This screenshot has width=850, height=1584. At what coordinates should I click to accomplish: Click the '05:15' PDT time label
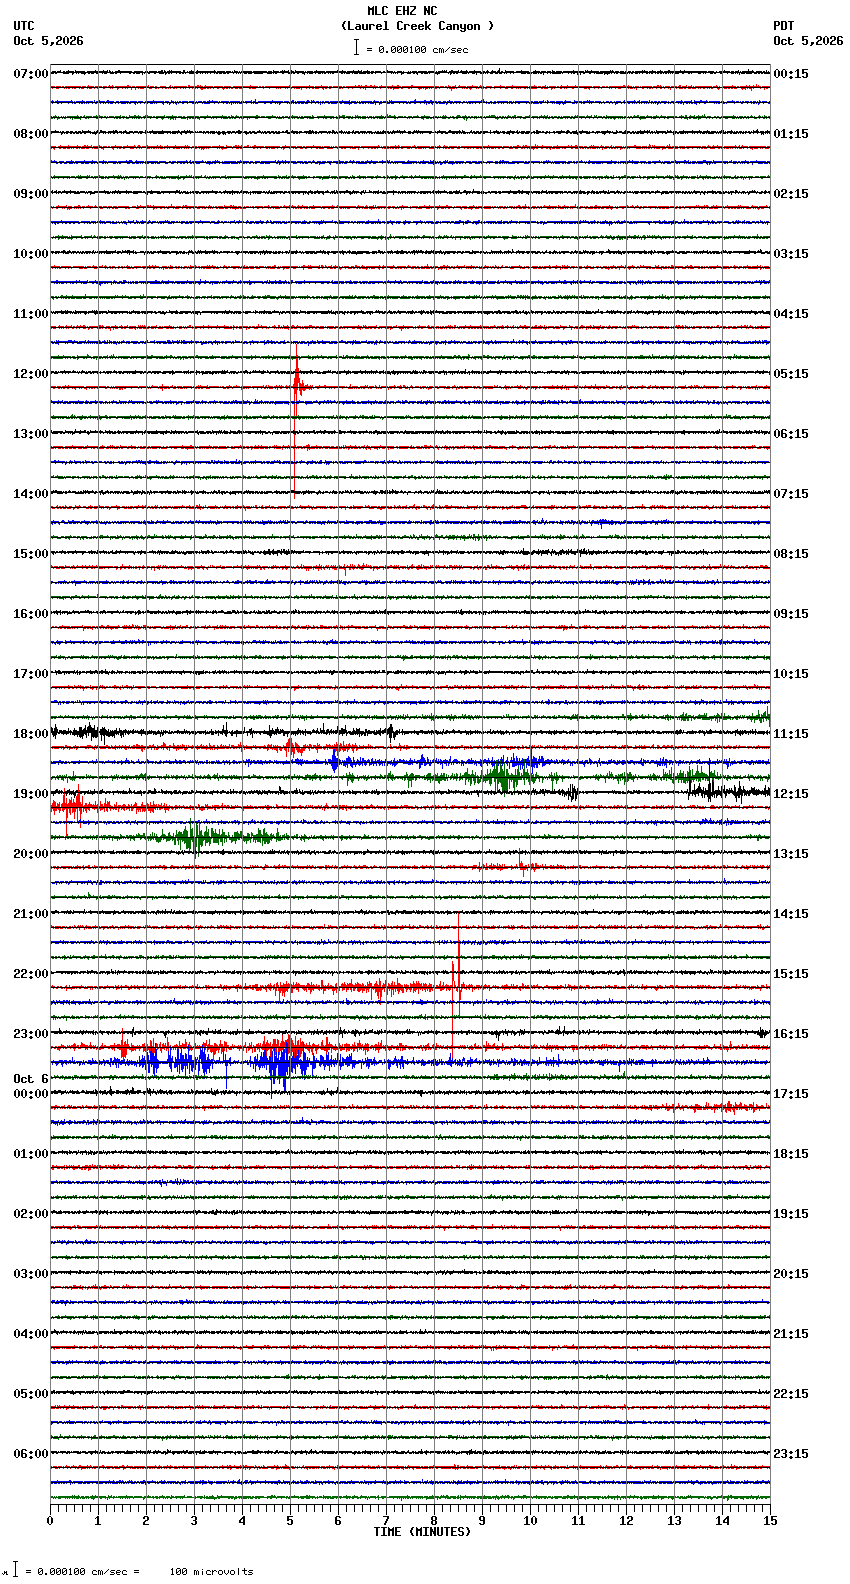(x=791, y=374)
